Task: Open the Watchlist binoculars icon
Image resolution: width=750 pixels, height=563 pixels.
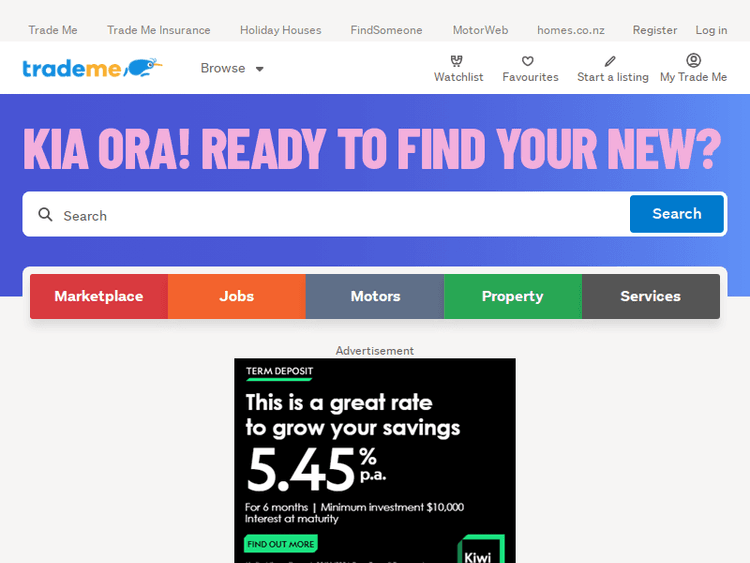Action: point(457,61)
